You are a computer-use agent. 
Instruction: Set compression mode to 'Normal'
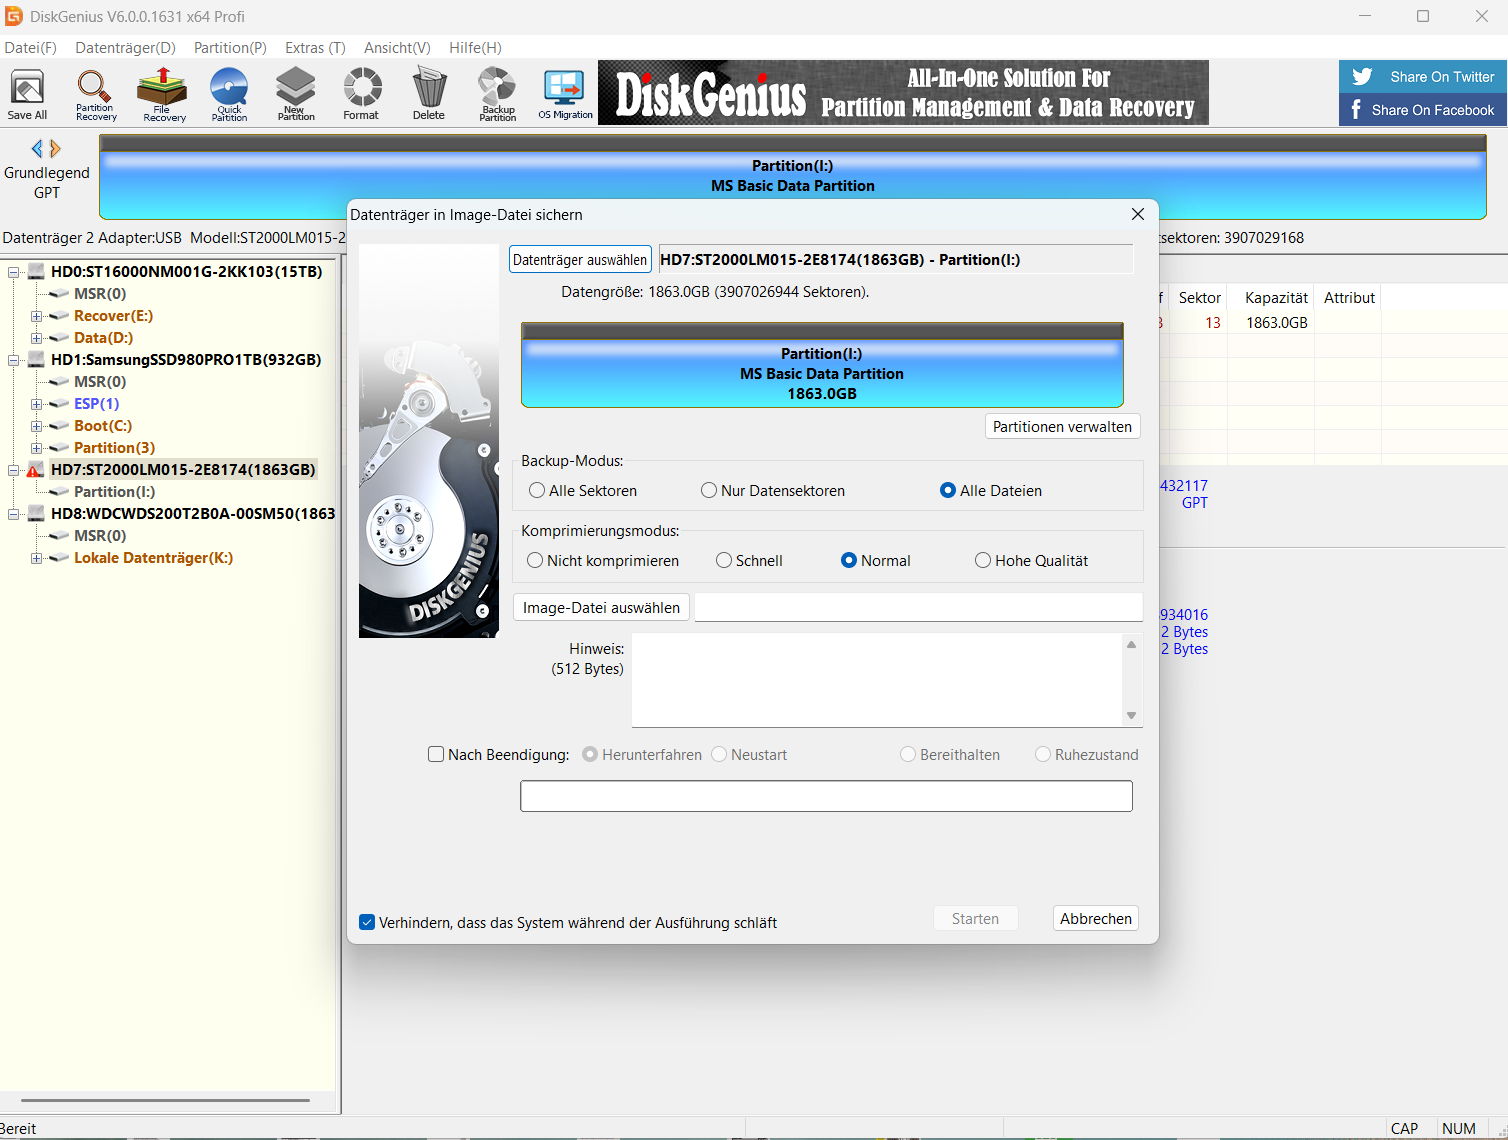[x=849, y=560]
